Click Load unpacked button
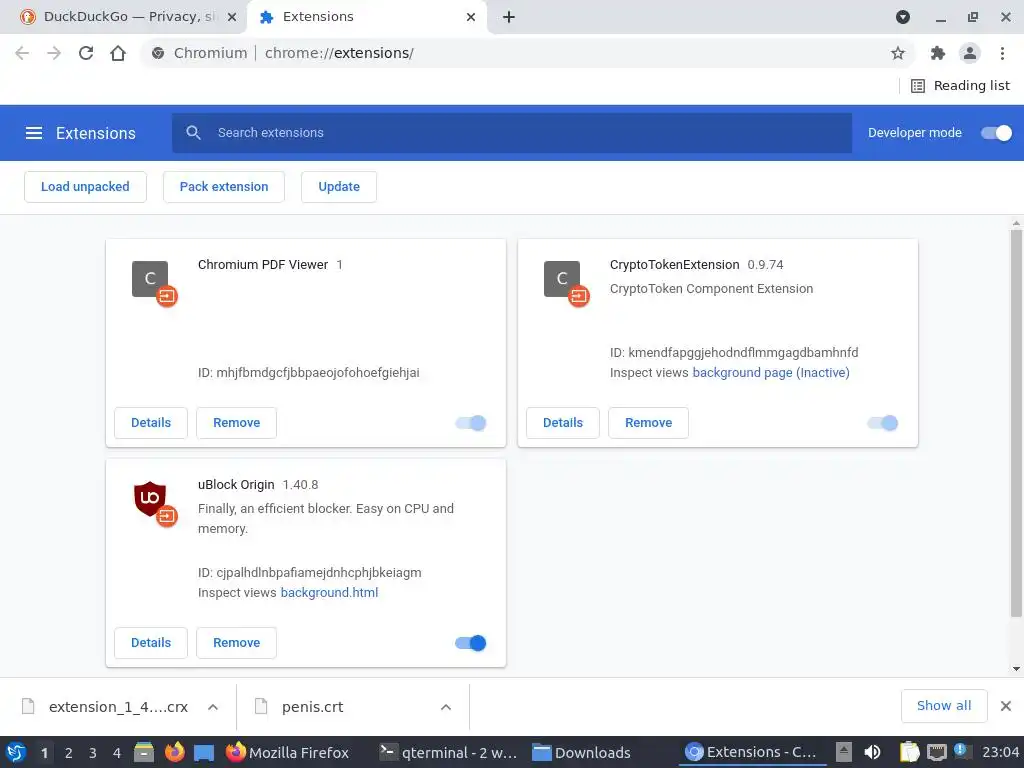This screenshot has width=1024, height=768. pyautogui.click(x=86, y=187)
